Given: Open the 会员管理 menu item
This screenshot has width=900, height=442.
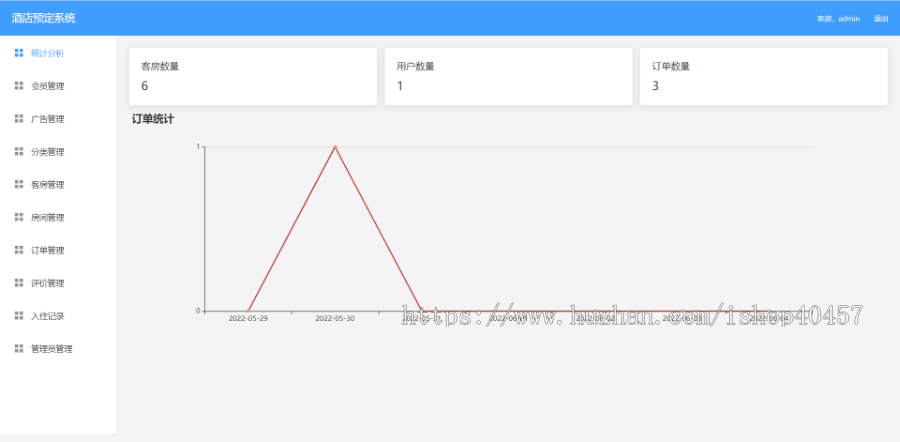Looking at the screenshot, I should (x=58, y=86).
